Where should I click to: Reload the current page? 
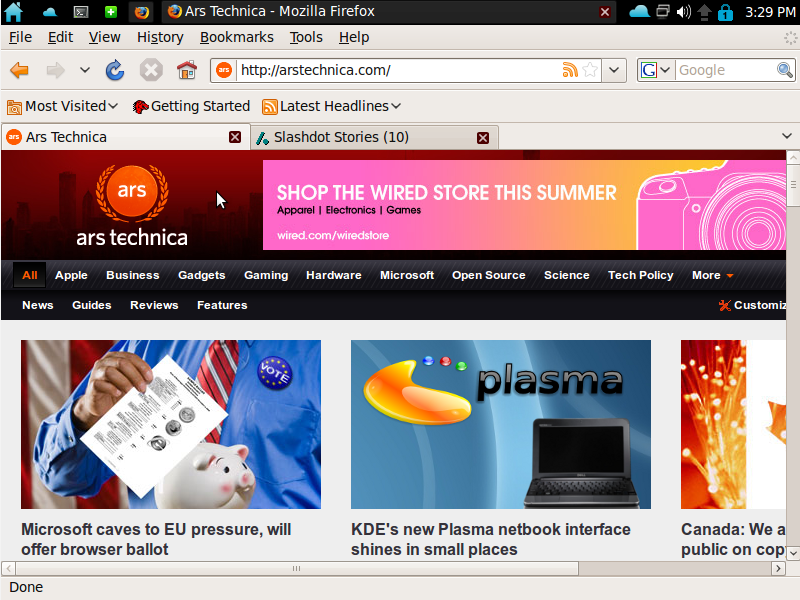click(115, 70)
